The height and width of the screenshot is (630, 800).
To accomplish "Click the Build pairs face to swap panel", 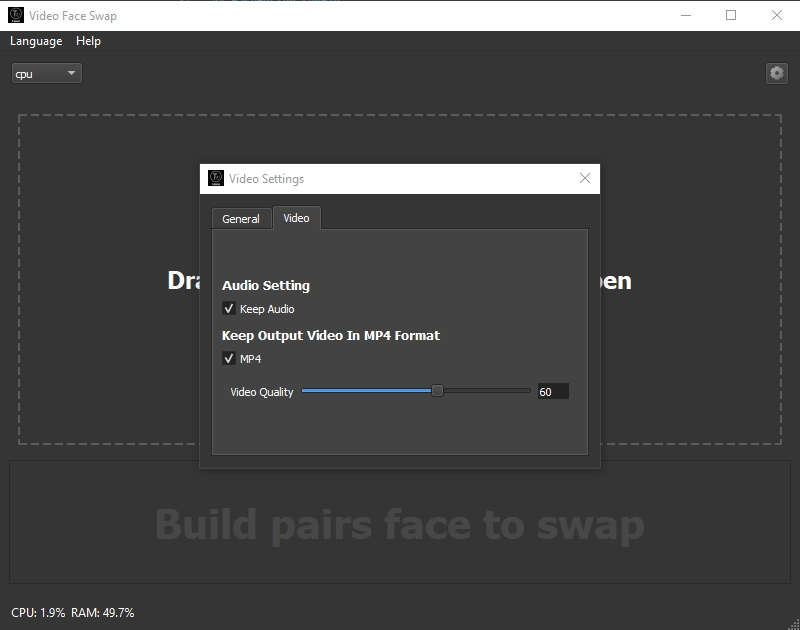I will (x=400, y=524).
